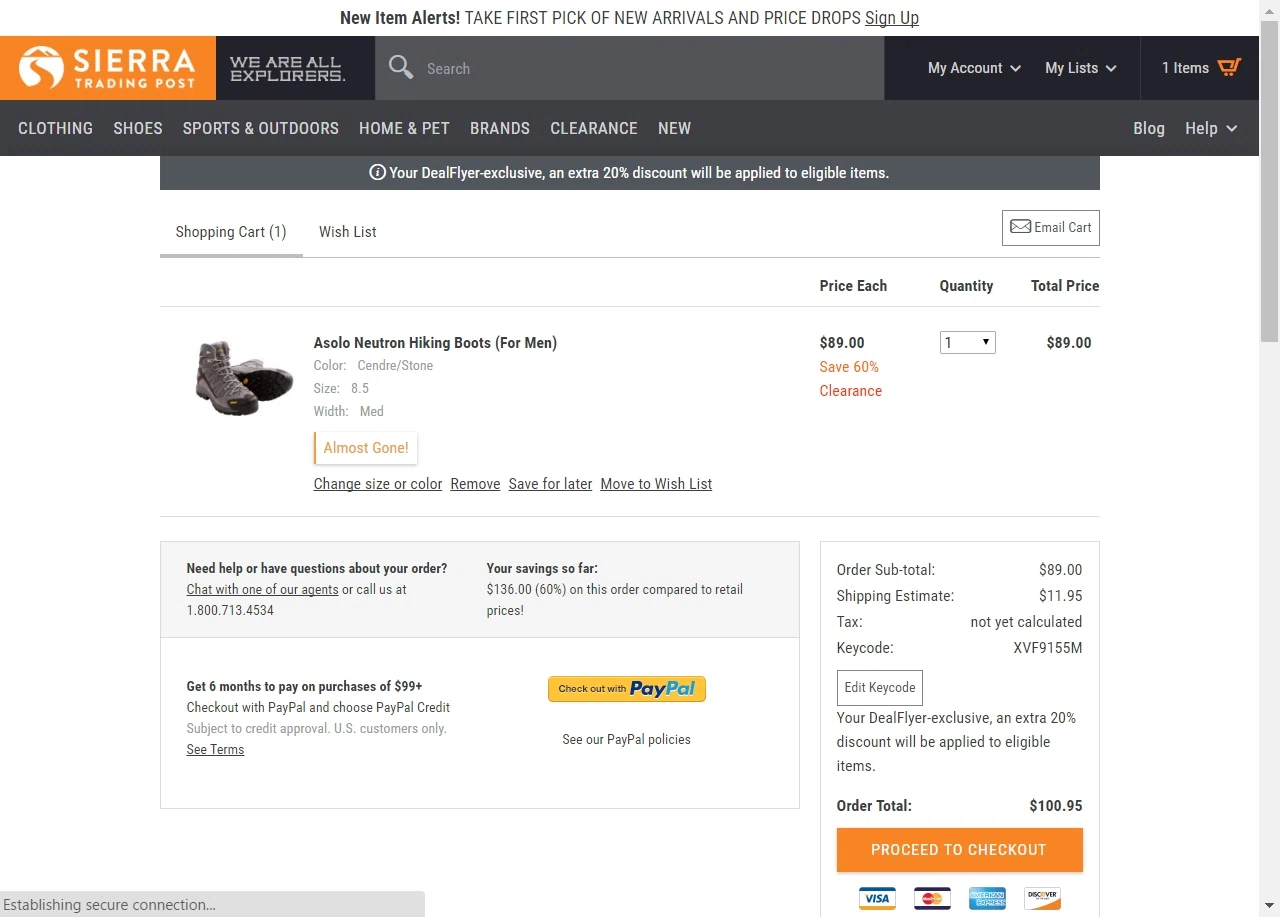Open the Sports & Outdoors menu

261,128
